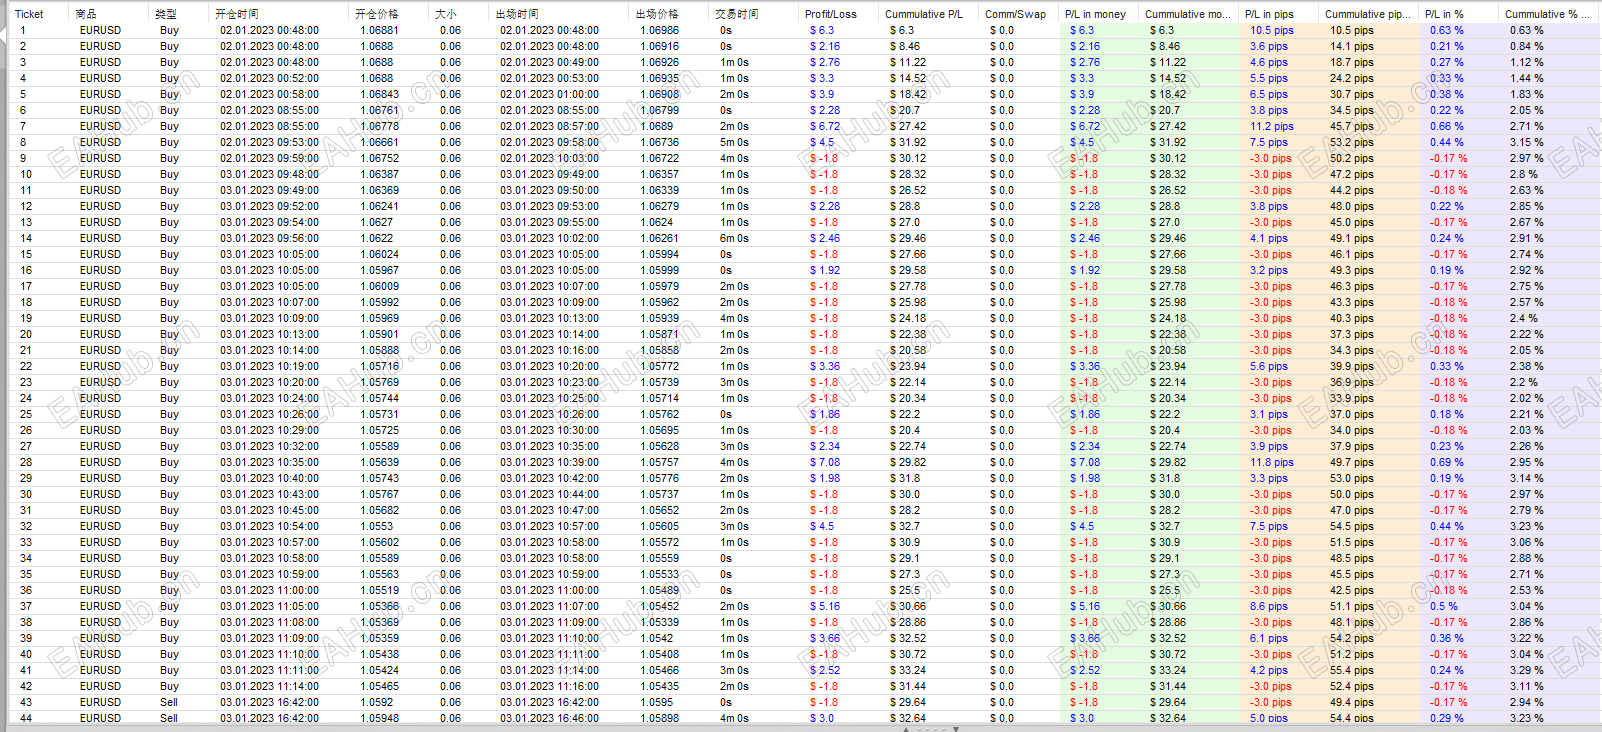The image size is (1602, 732).
Task: Select open time 02.01.2023 00:58:00
Action: 270,94
